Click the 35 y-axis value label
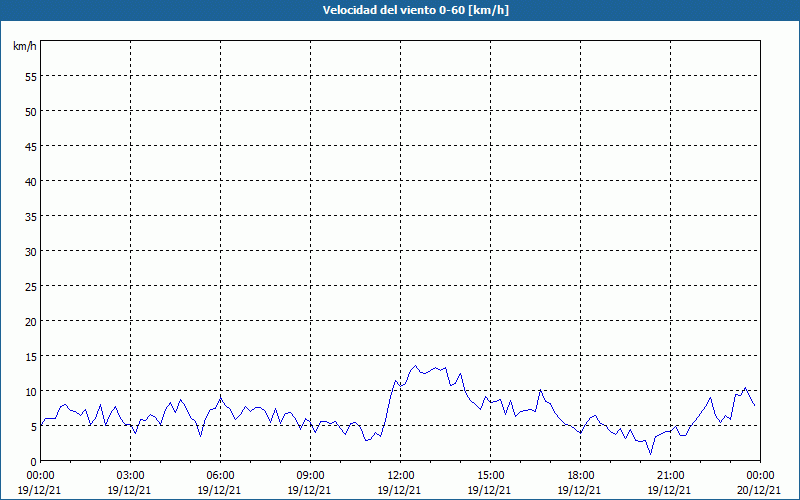Image resolution: width=800 pixels, height=500 pixels. coord(30,216)
